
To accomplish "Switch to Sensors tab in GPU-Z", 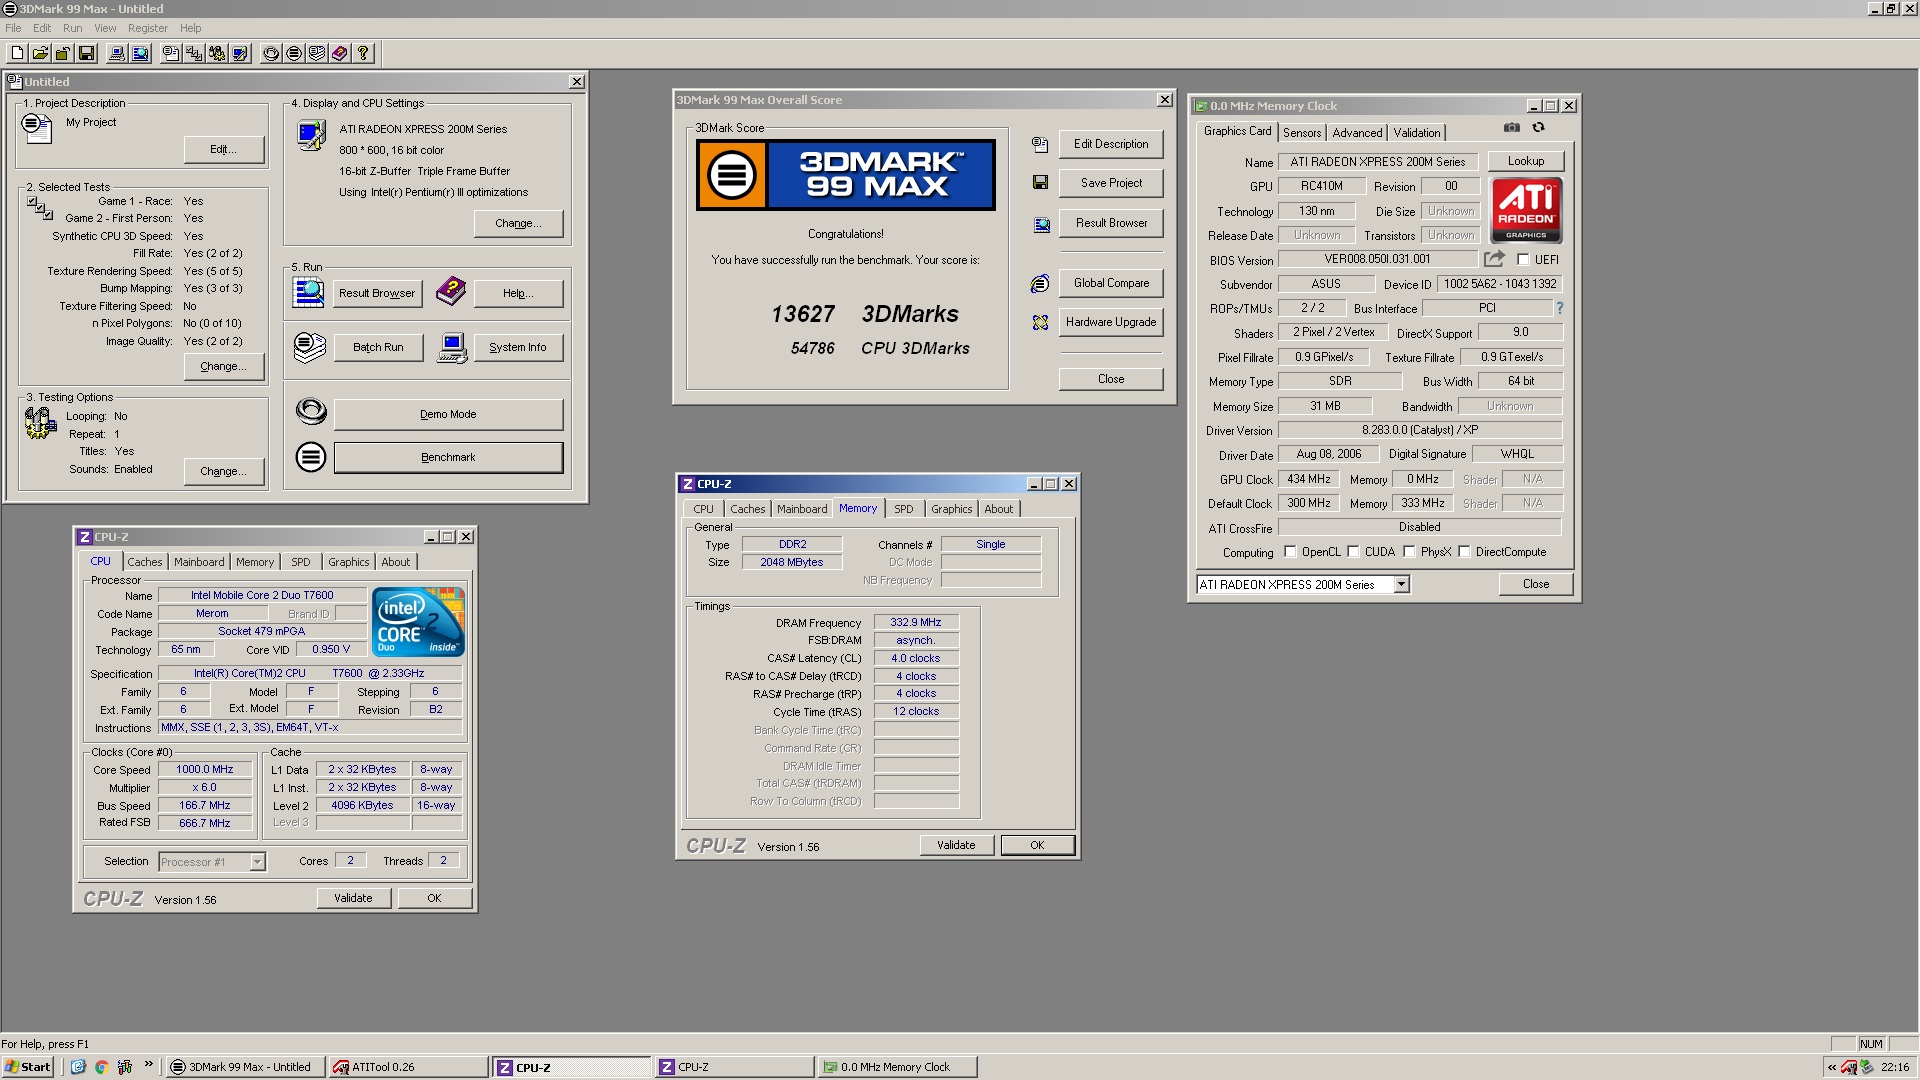I will pyautogui.click(x=1302, y=133).
